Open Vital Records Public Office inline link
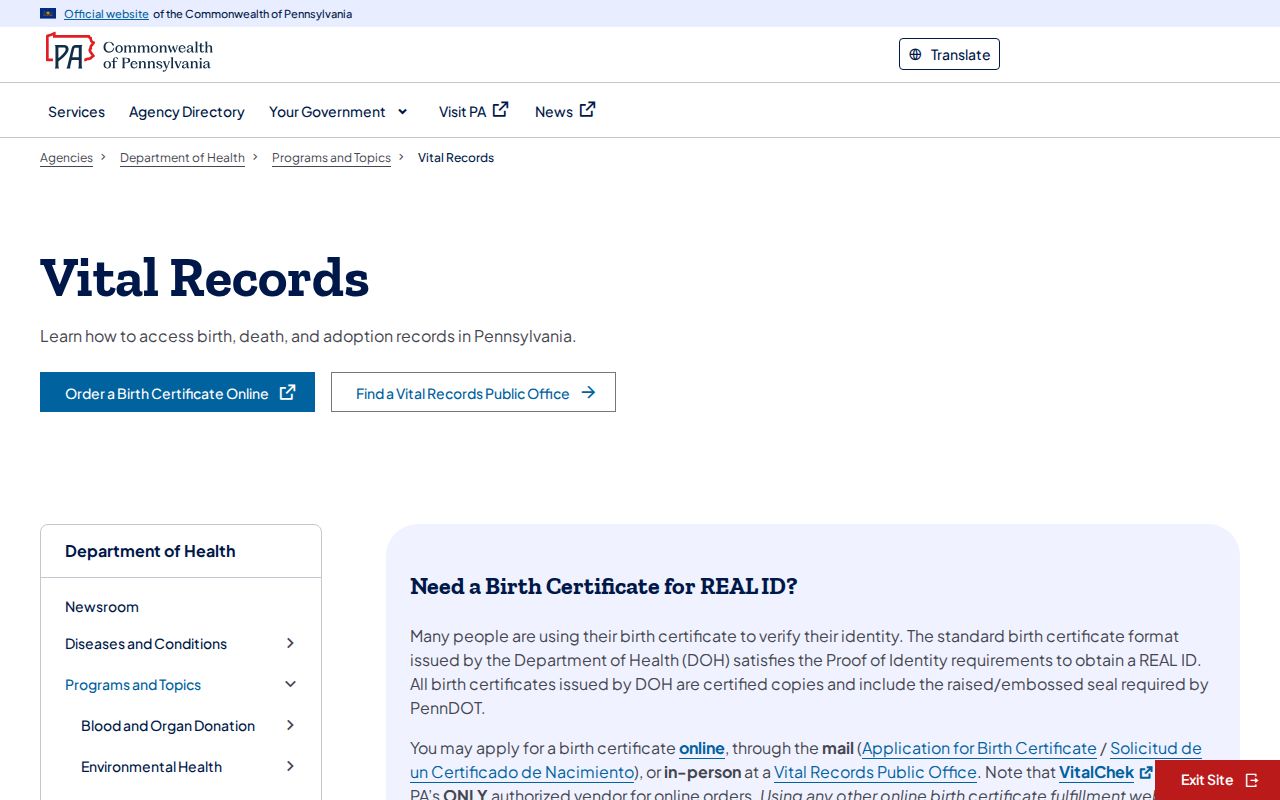This screenshot has width=1280, height=800. (875, 772)
